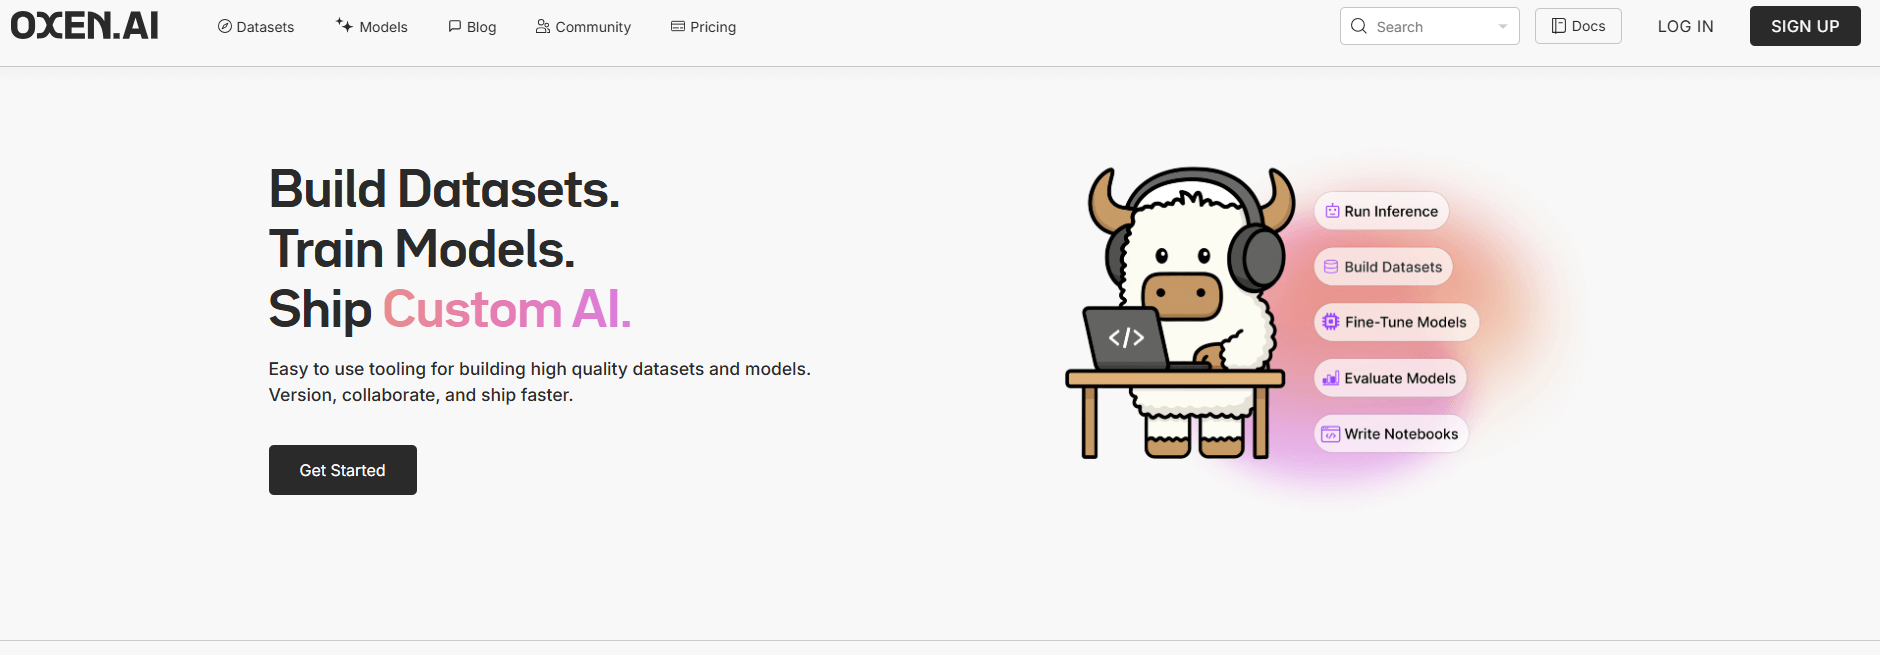1880x655 pixels.
Task: Click the card icon beside Pricing
Action: [x=678, y=26]
